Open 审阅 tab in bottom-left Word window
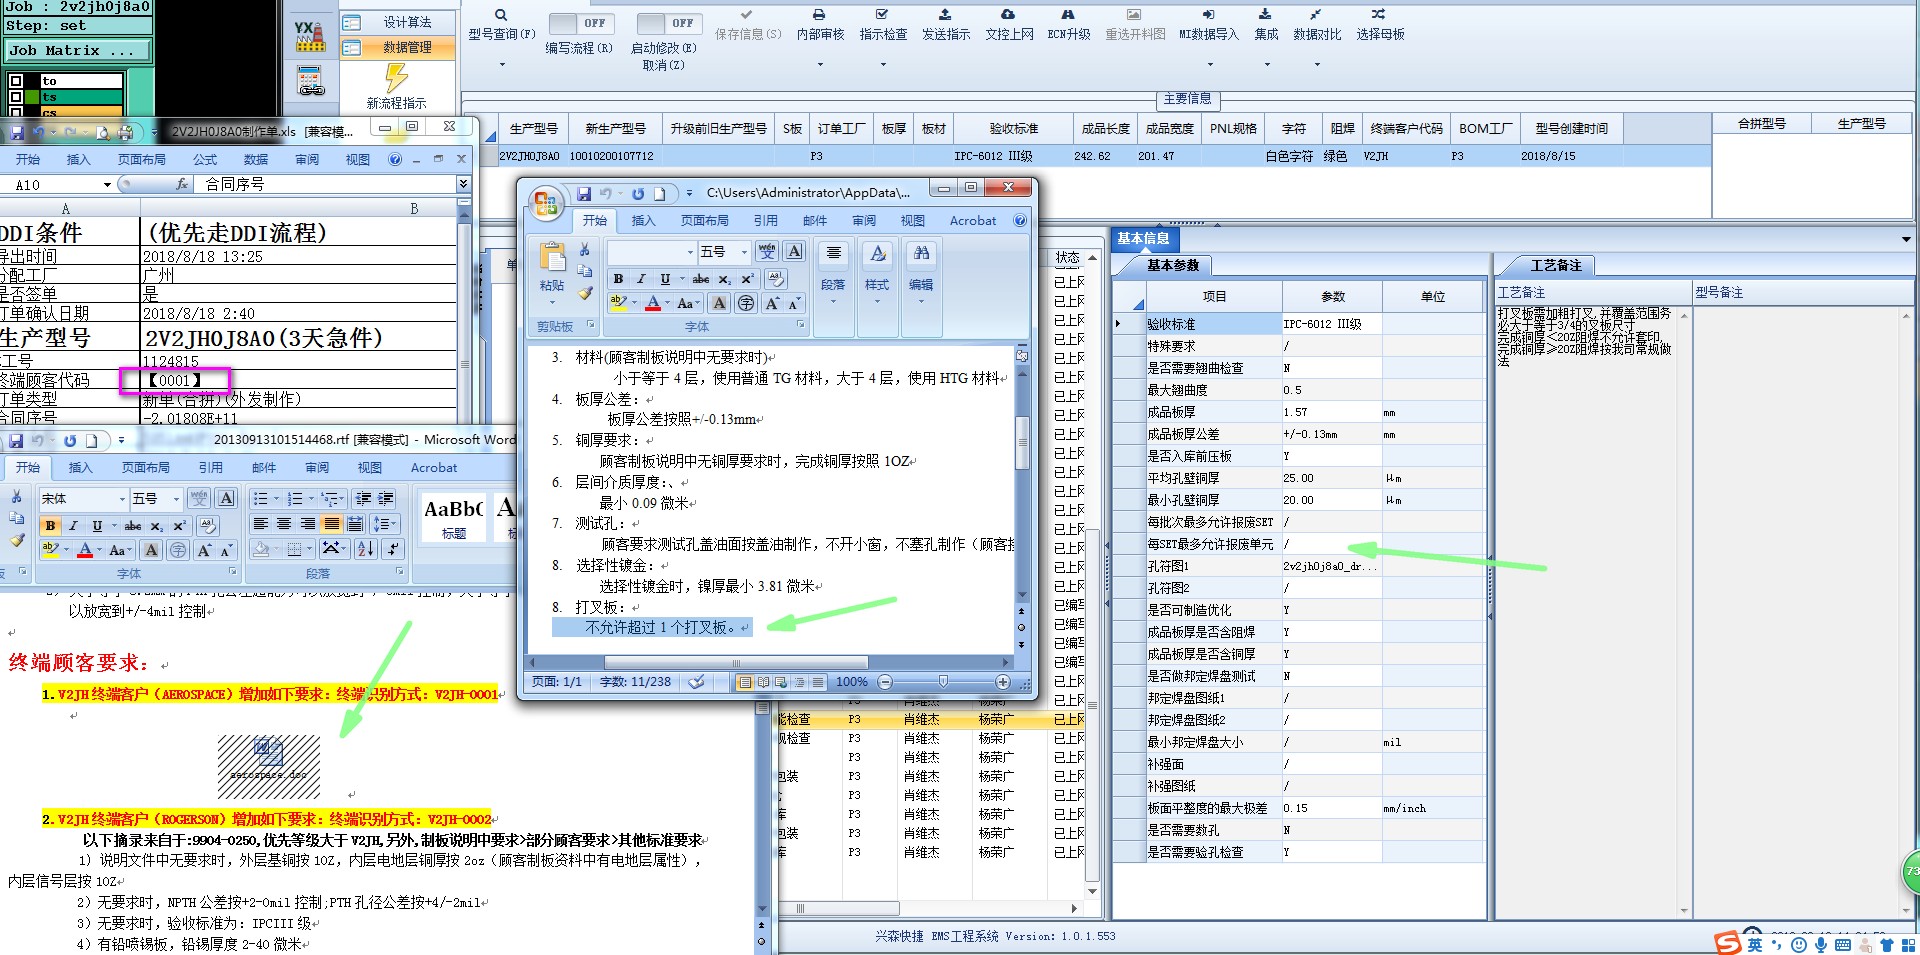 point(317,467)
